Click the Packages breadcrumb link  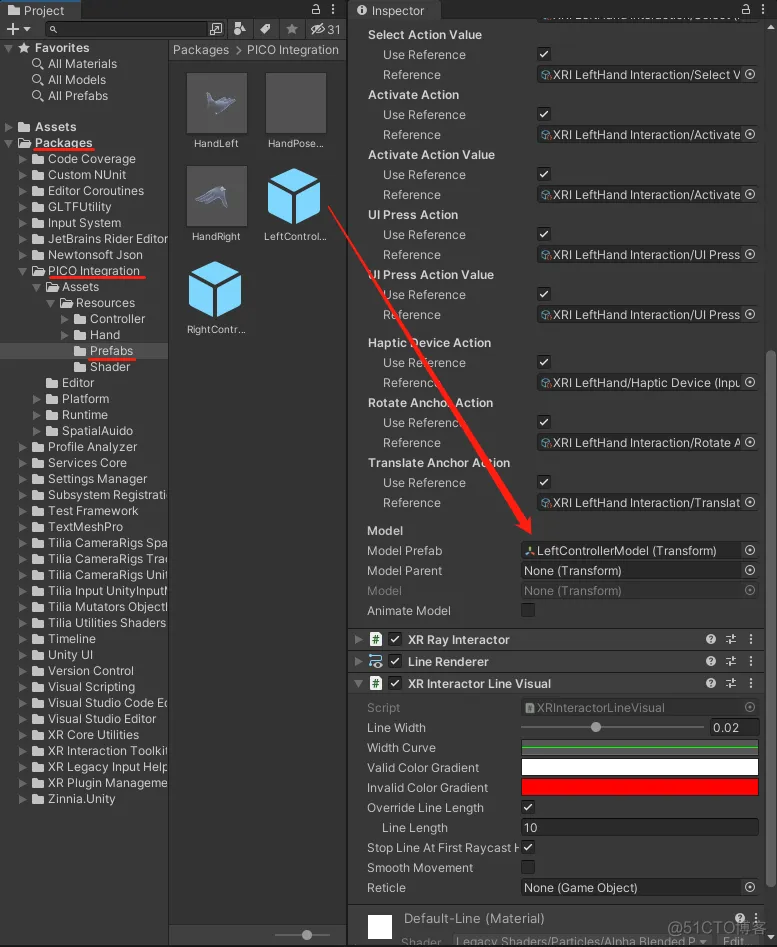point(201,50)
